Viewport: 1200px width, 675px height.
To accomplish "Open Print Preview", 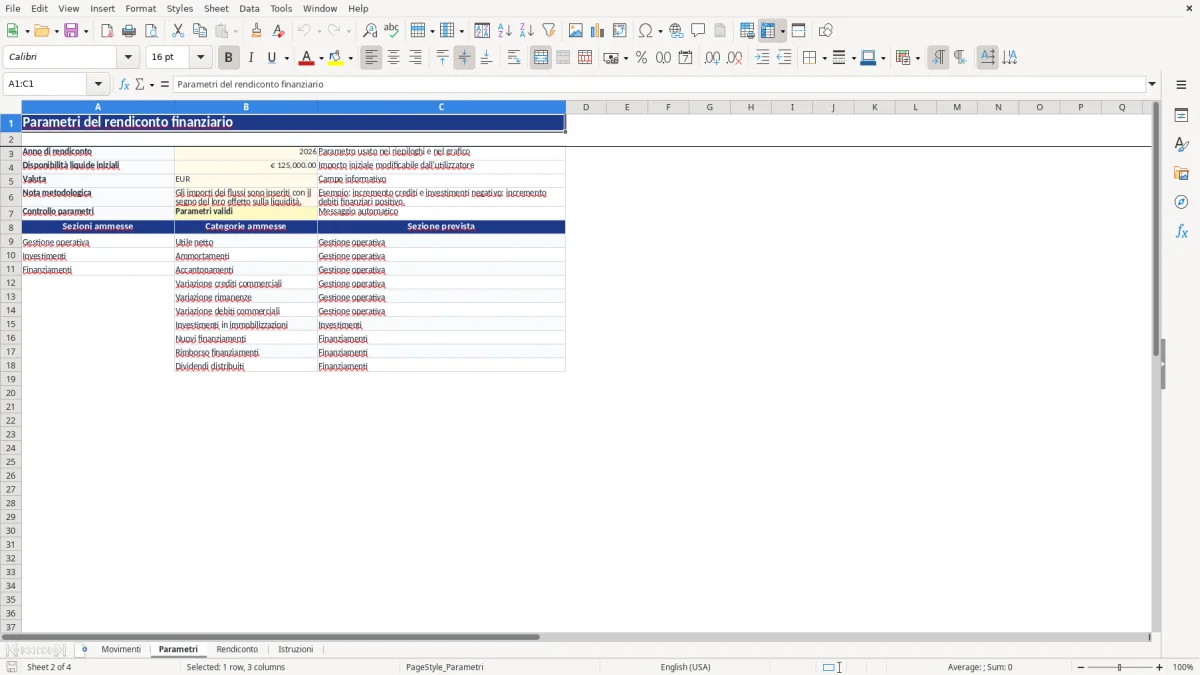I will (x=151, y=31).
